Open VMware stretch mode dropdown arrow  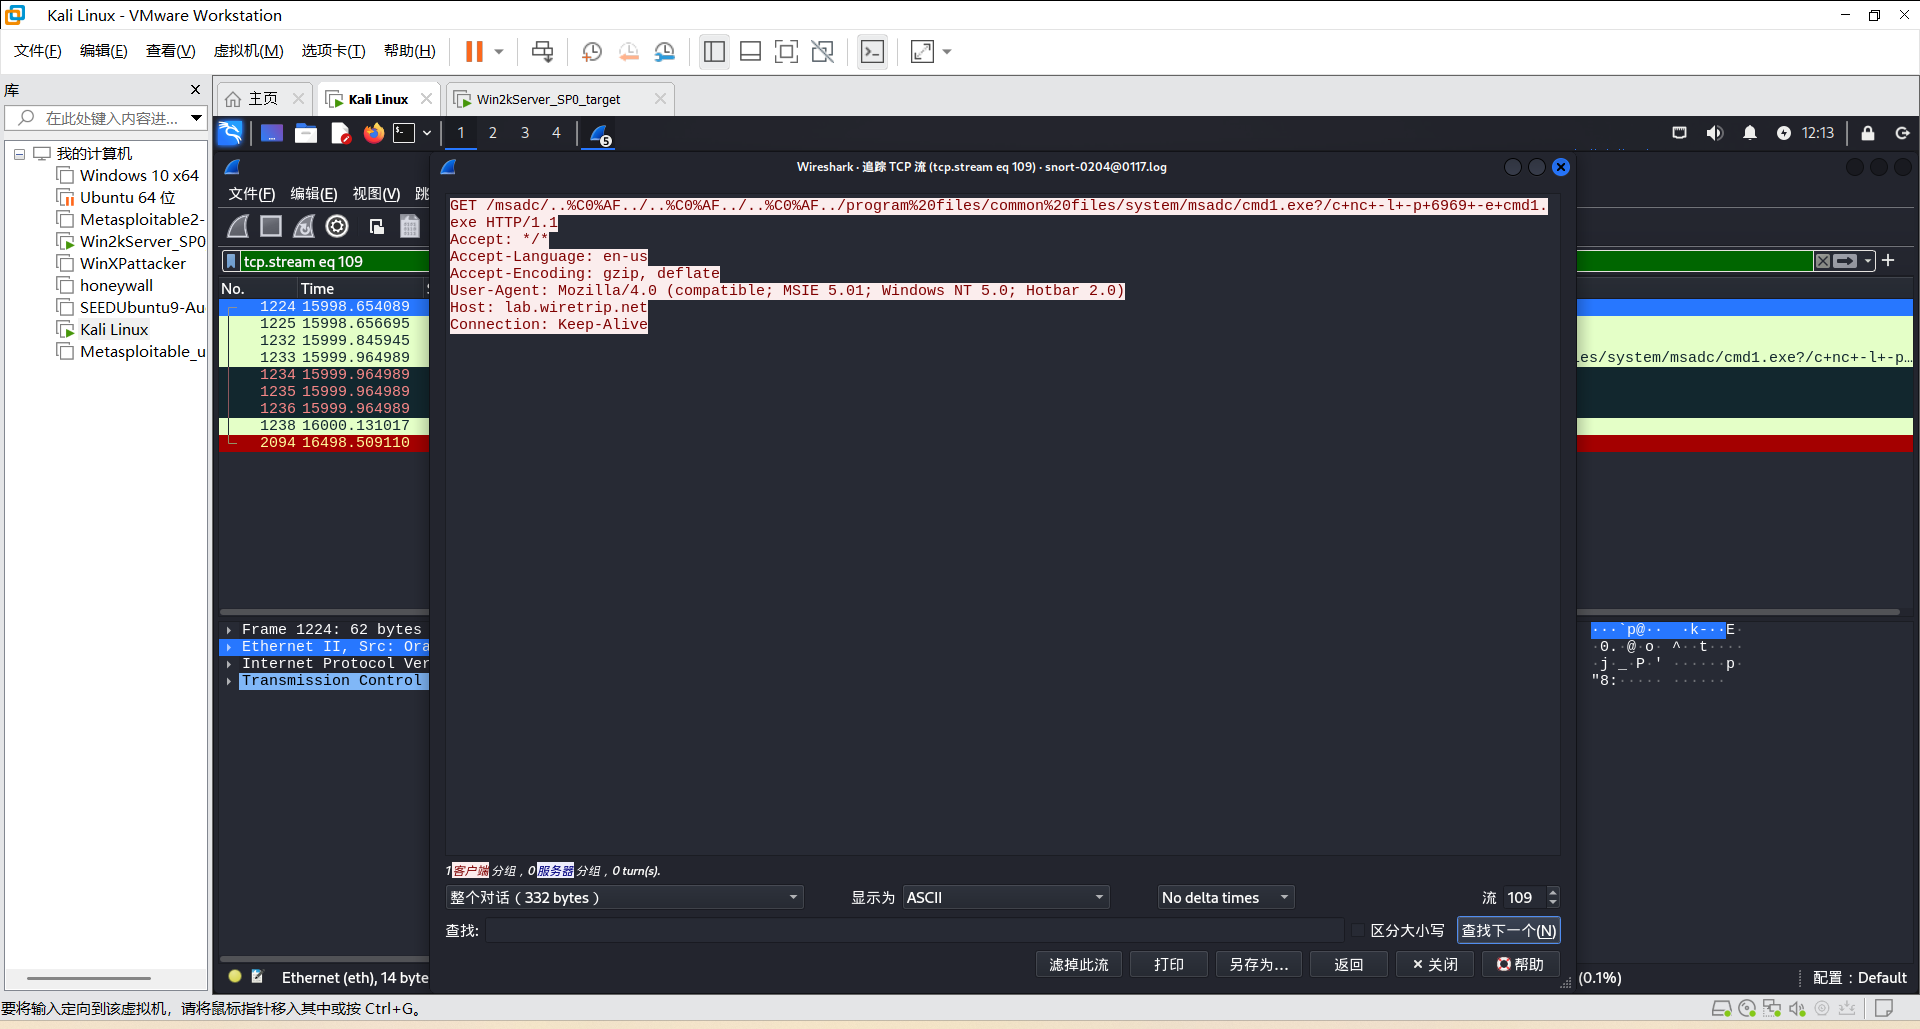(x=947, y=51)
